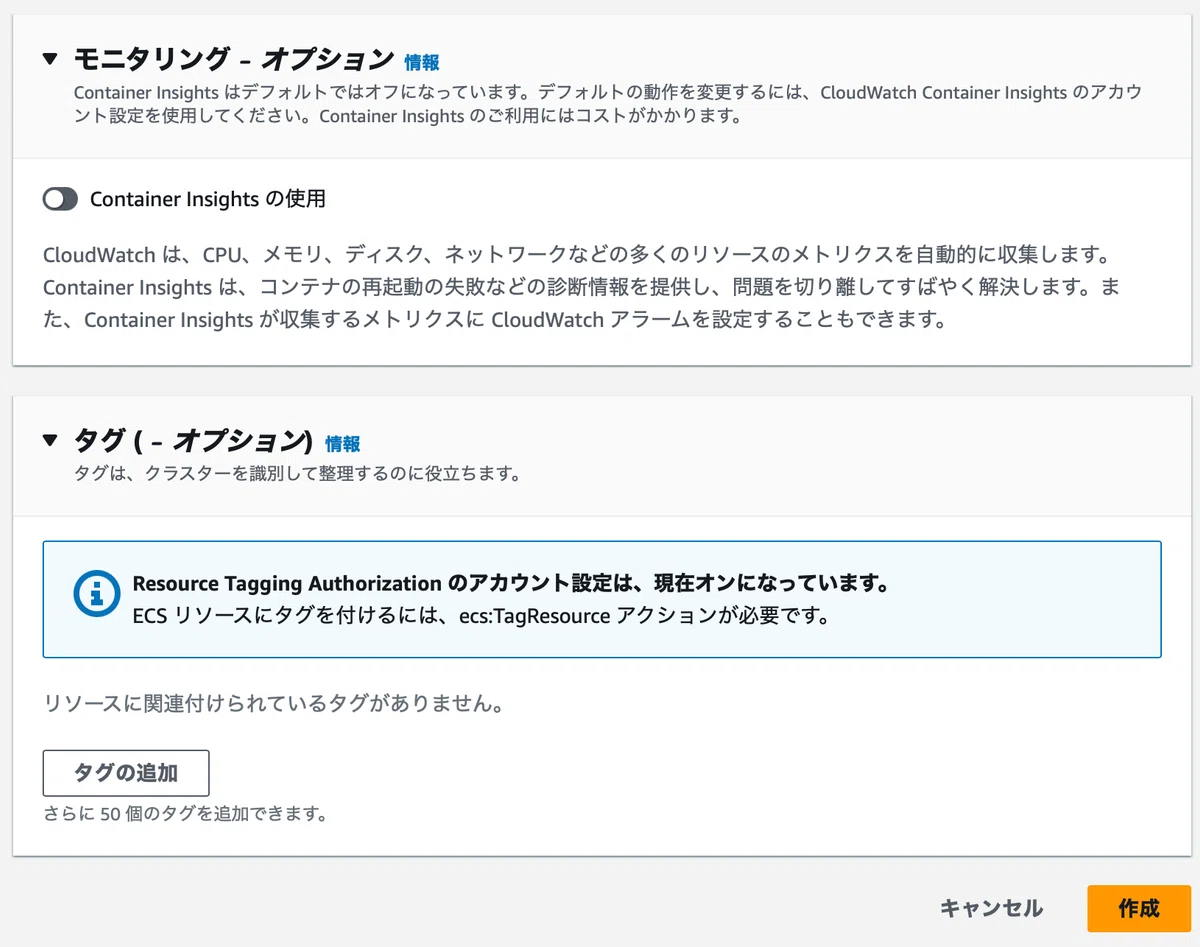Toggle the Container Insights の使用 switch
Screen dimensions: 1200x947
pyautogui.click(x=60, y=200)
